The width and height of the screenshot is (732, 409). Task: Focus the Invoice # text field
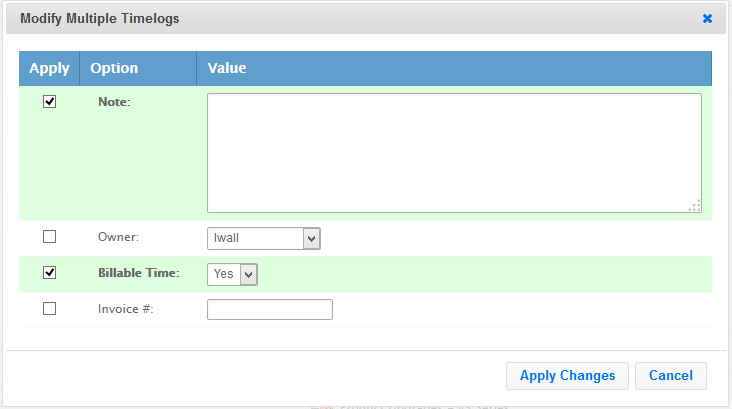(269, 310)
